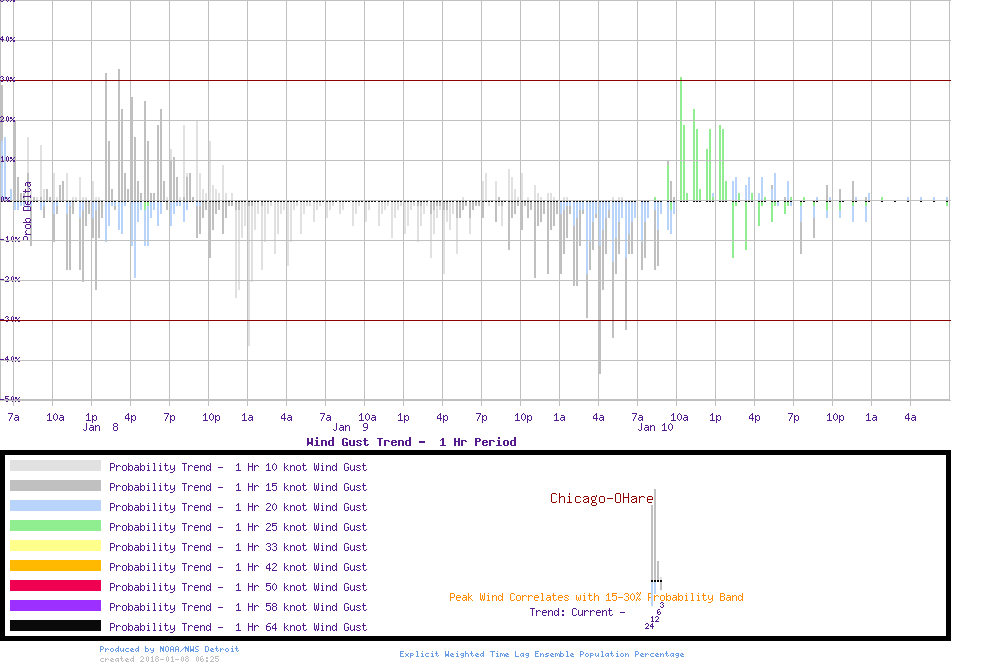
Task: Click the 'Explicit Weighted Time Lag Ensemble' footer text
Action: coord(542,654)
